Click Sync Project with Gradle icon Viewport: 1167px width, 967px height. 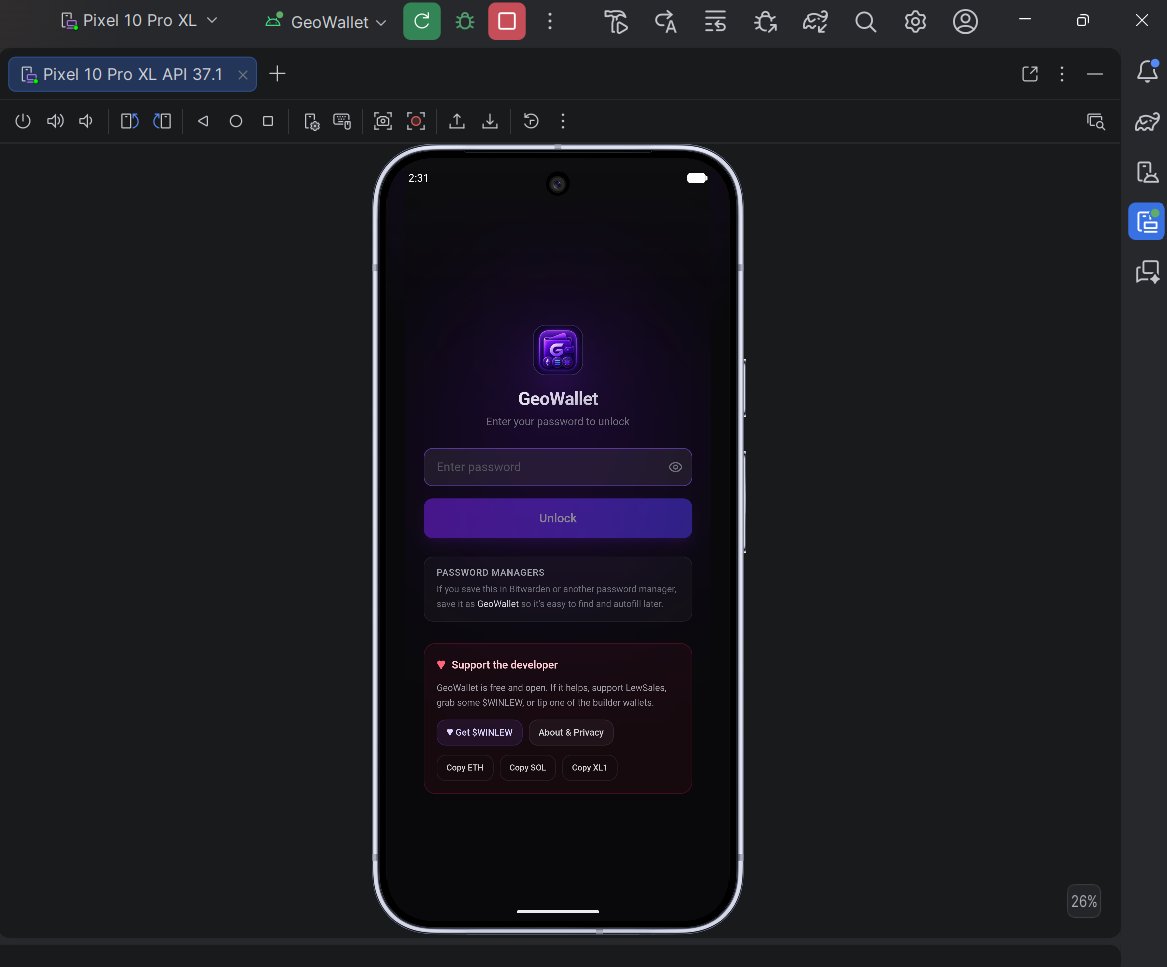point(815,22)
